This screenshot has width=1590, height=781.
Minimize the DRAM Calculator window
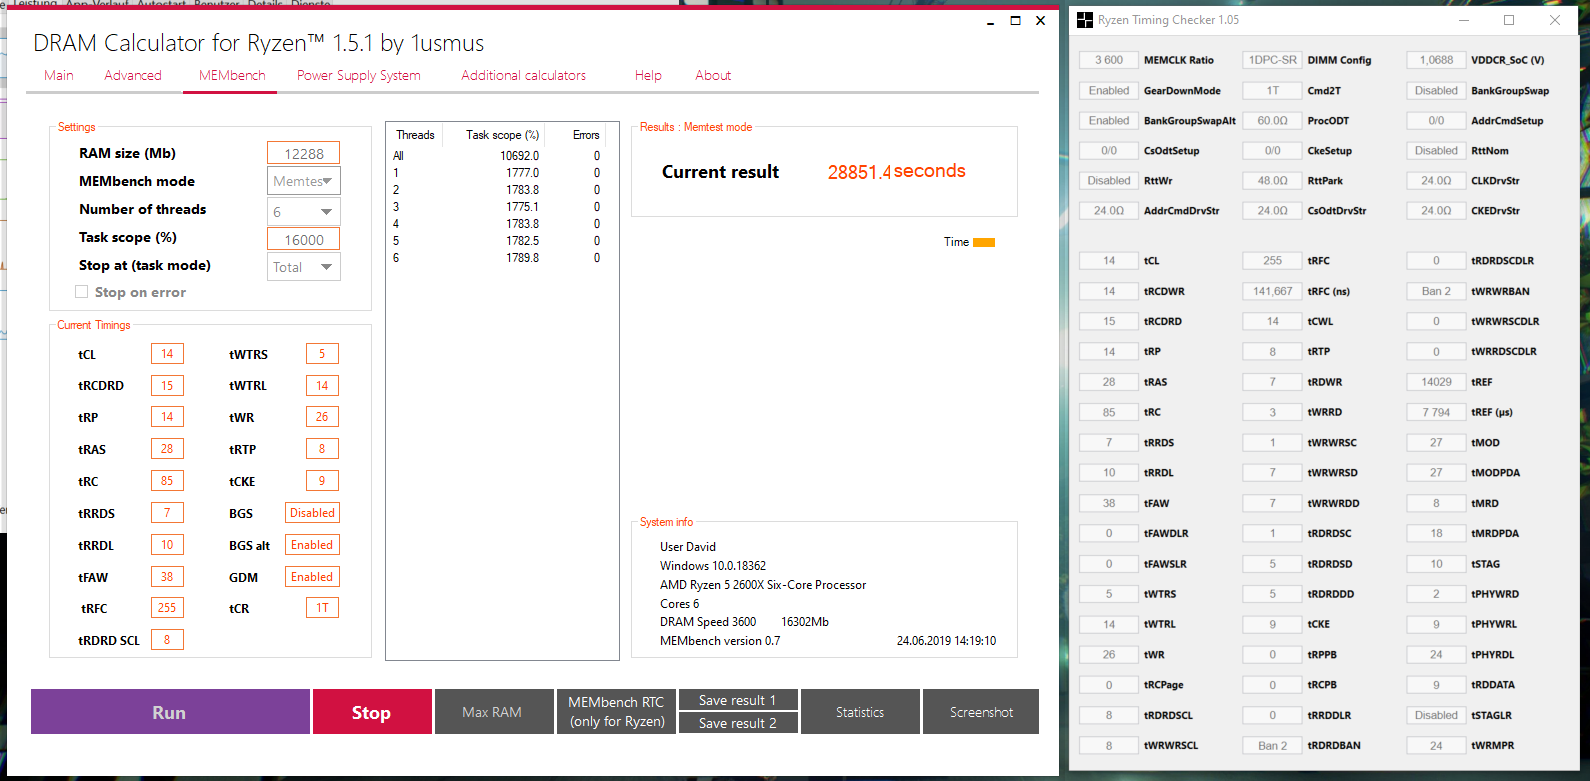pos(990,21)
